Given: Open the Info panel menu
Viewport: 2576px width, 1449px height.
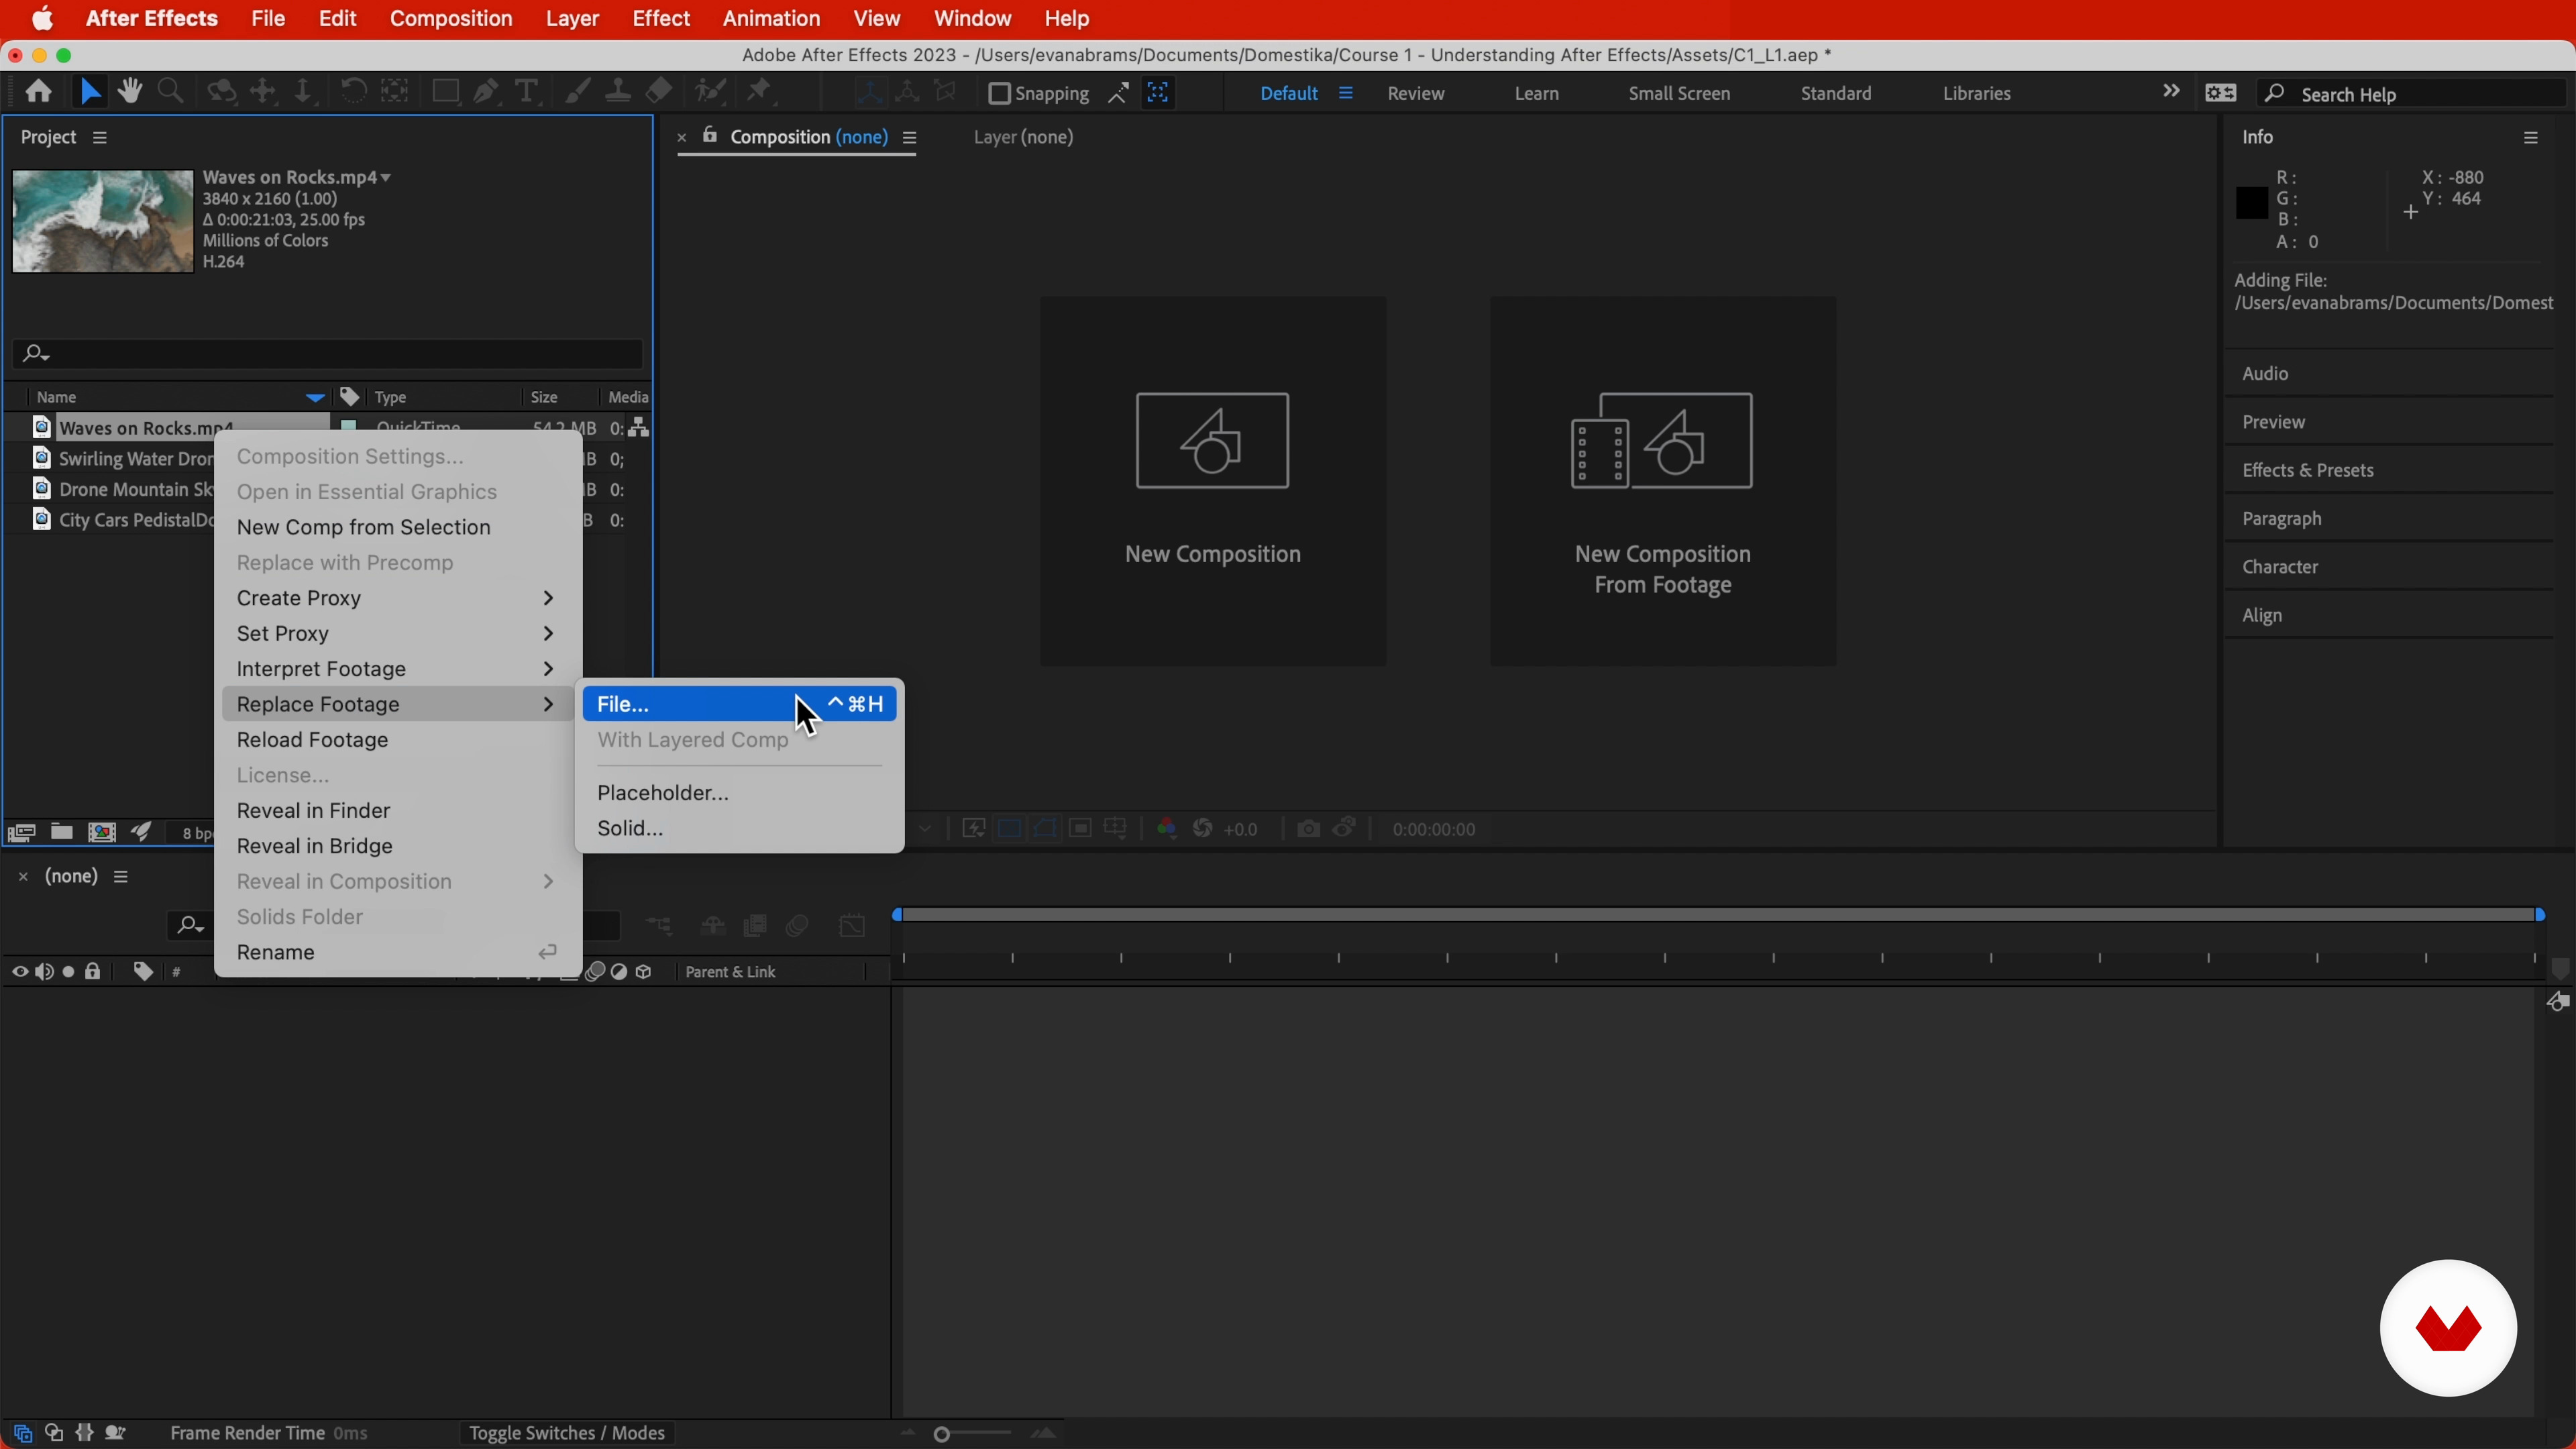Looking at the screenshot, I should (2531, 138).
